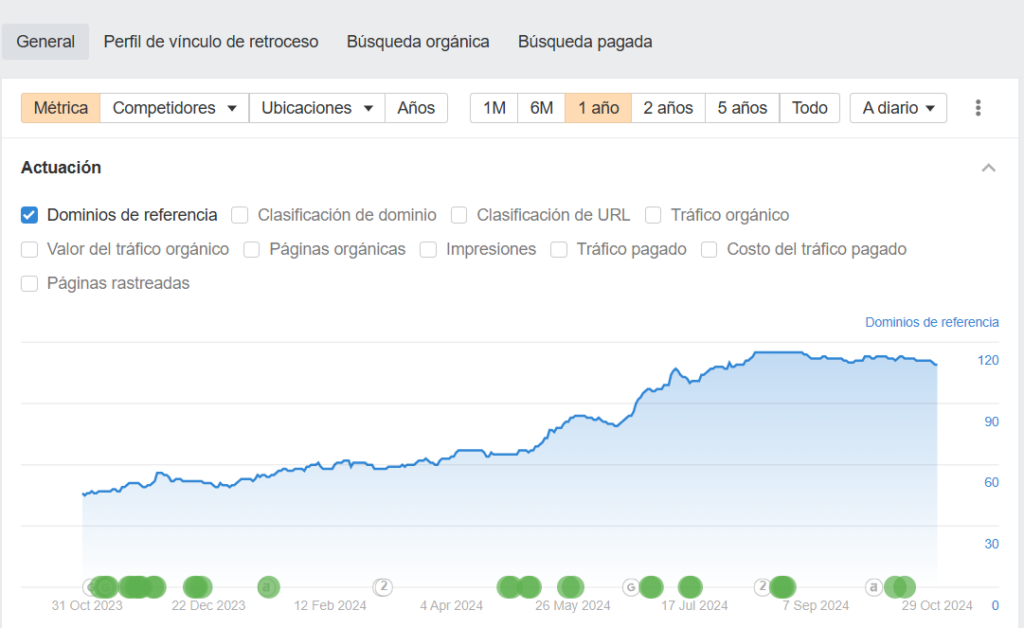
Task: Select the Años view button
Action: [416, 108]
